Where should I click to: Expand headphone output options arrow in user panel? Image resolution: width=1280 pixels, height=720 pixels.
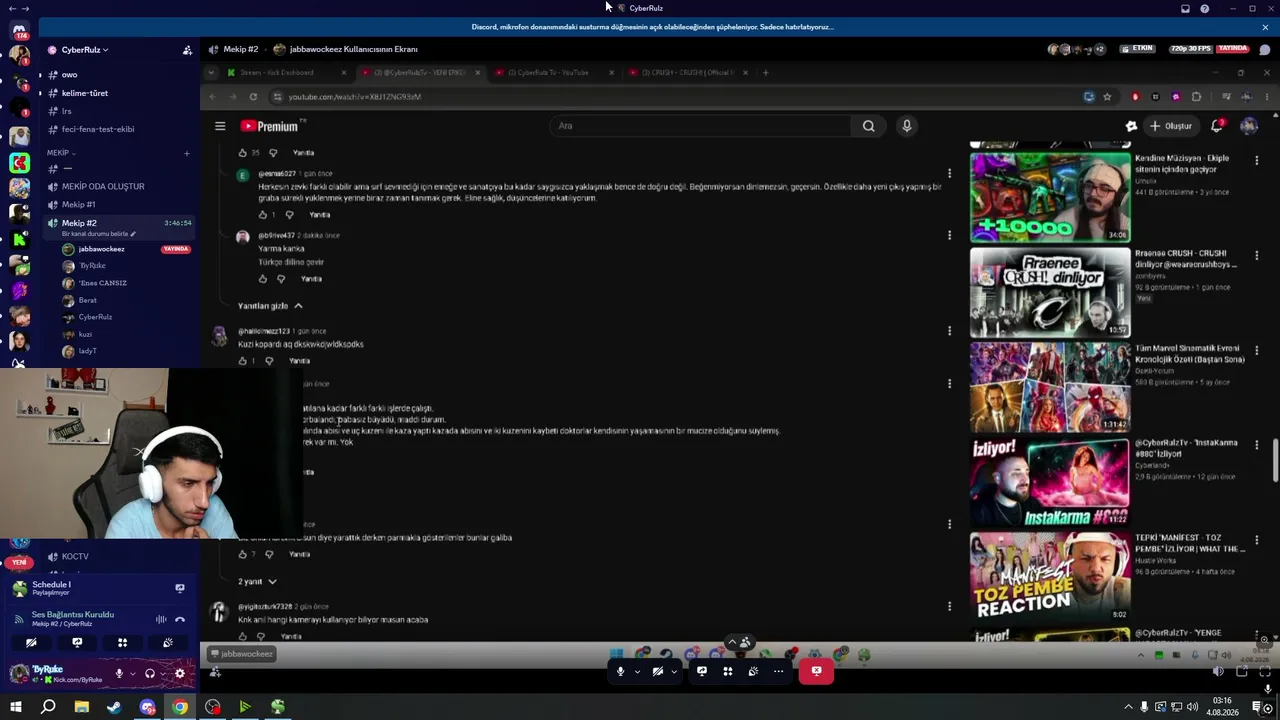point(164,674)
